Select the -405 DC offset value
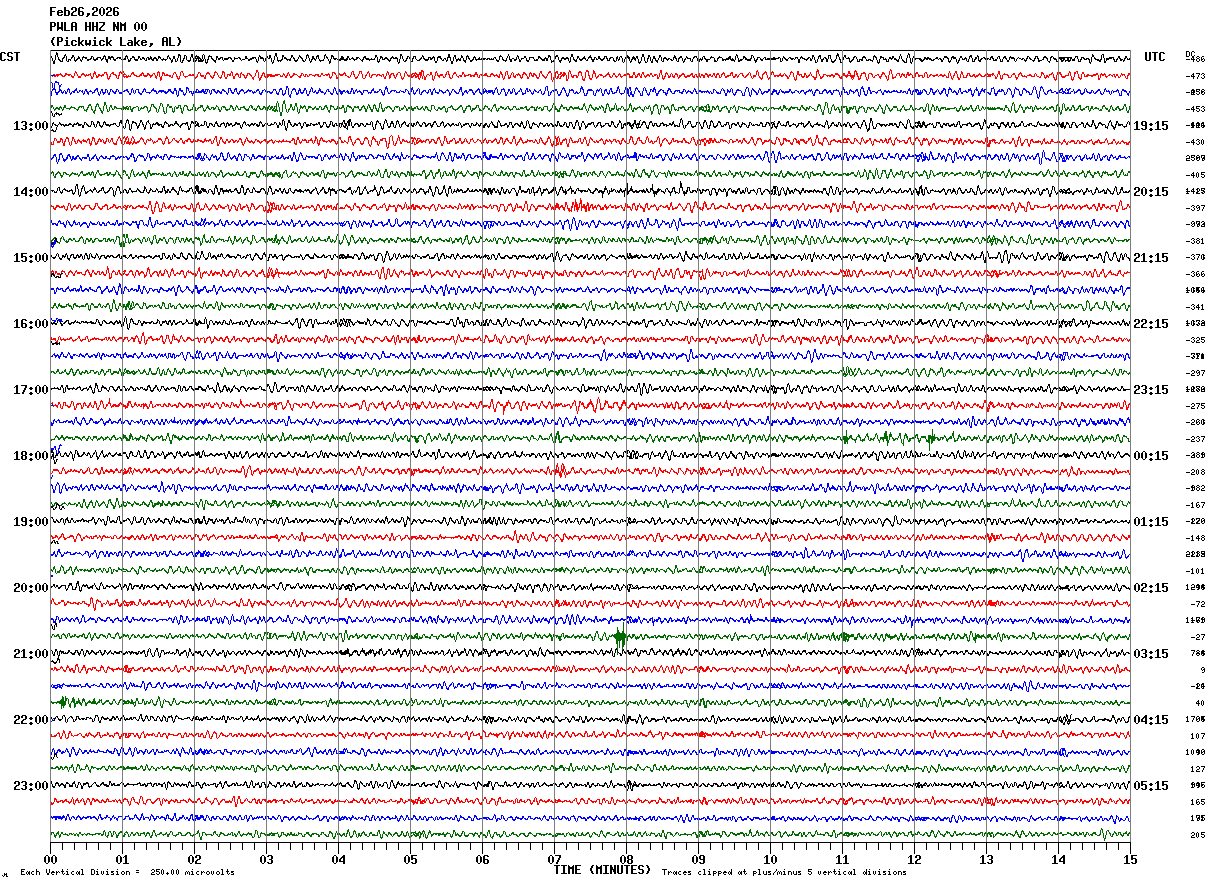 [x=1195, y=175]
